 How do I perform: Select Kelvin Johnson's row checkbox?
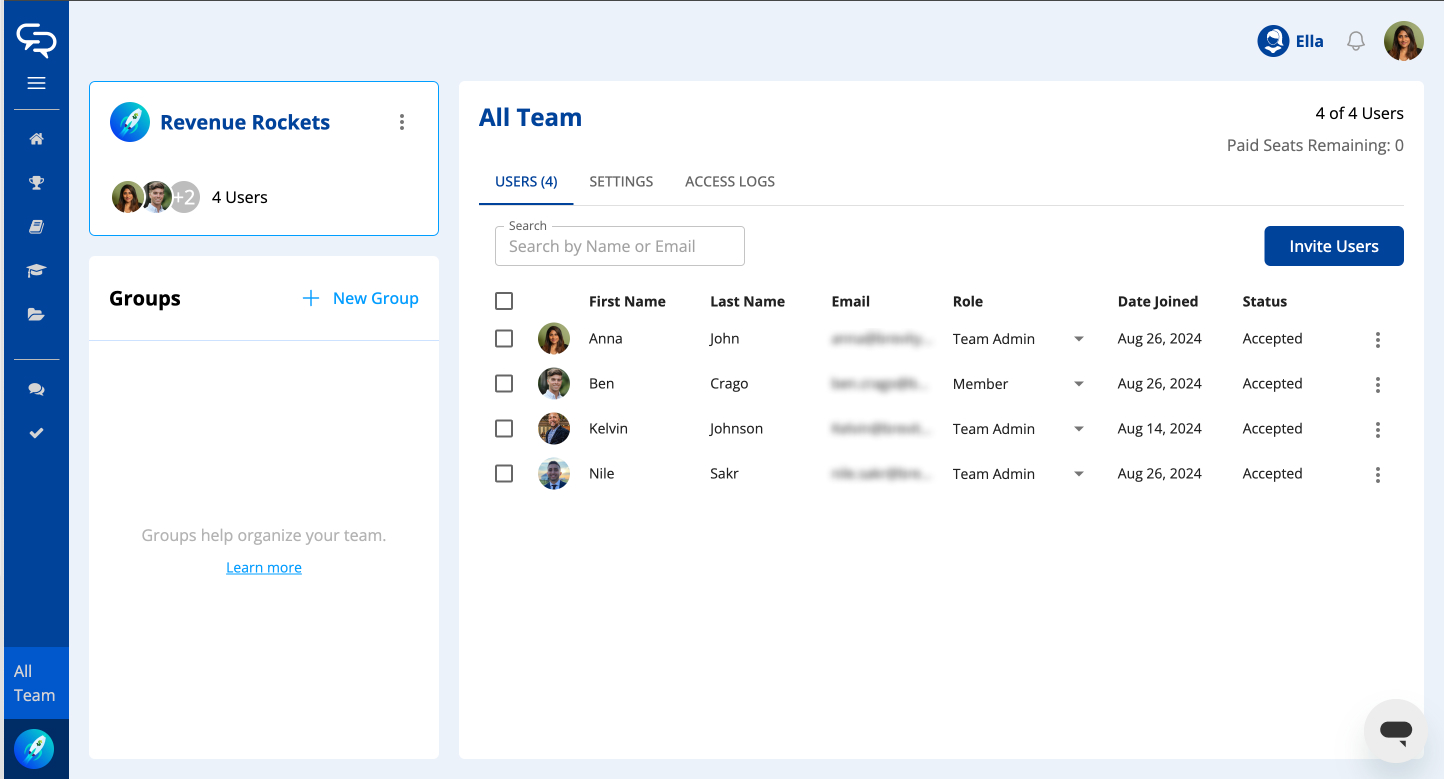tap(504, 429)
